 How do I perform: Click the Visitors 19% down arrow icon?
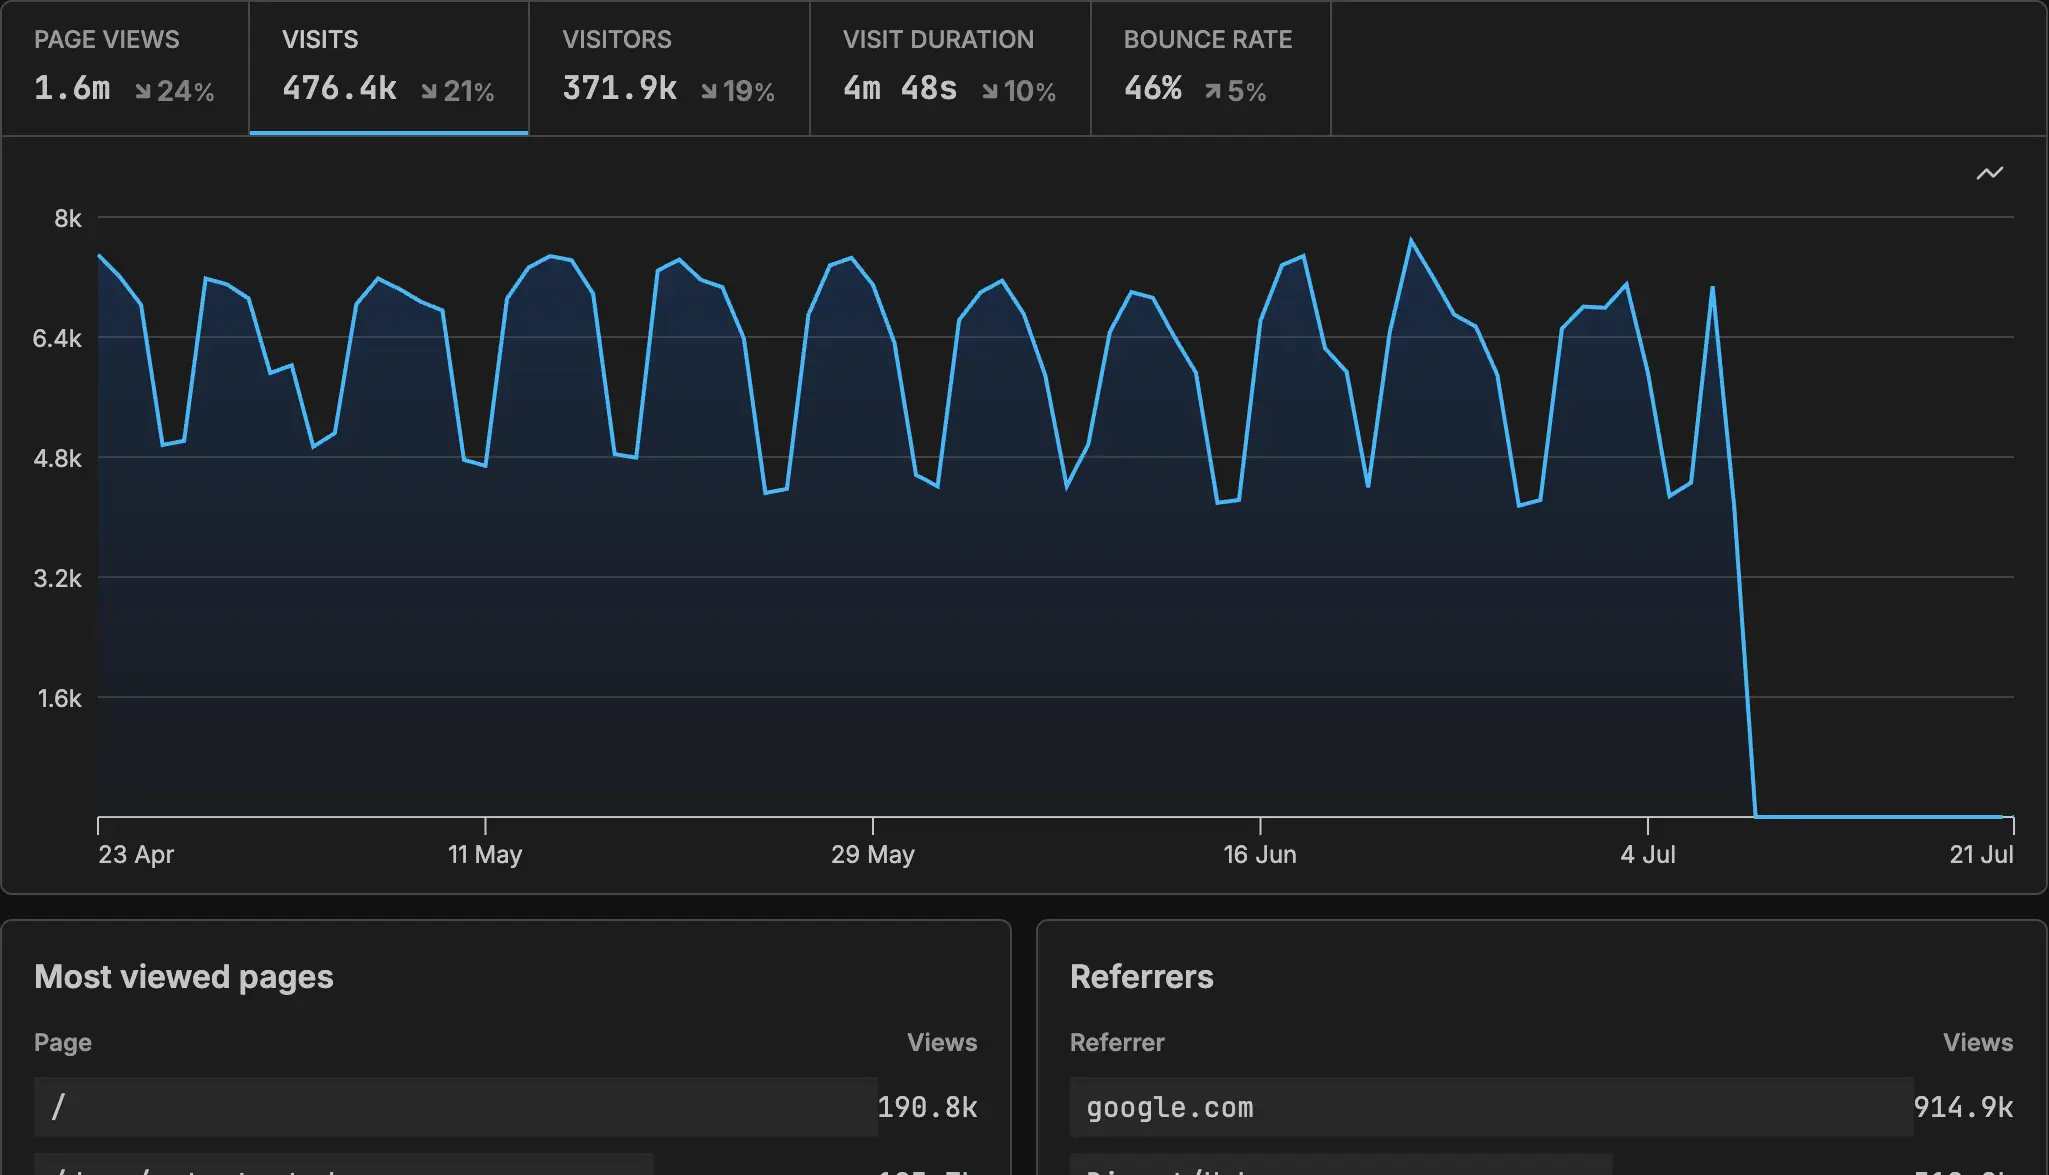[709, 92]
